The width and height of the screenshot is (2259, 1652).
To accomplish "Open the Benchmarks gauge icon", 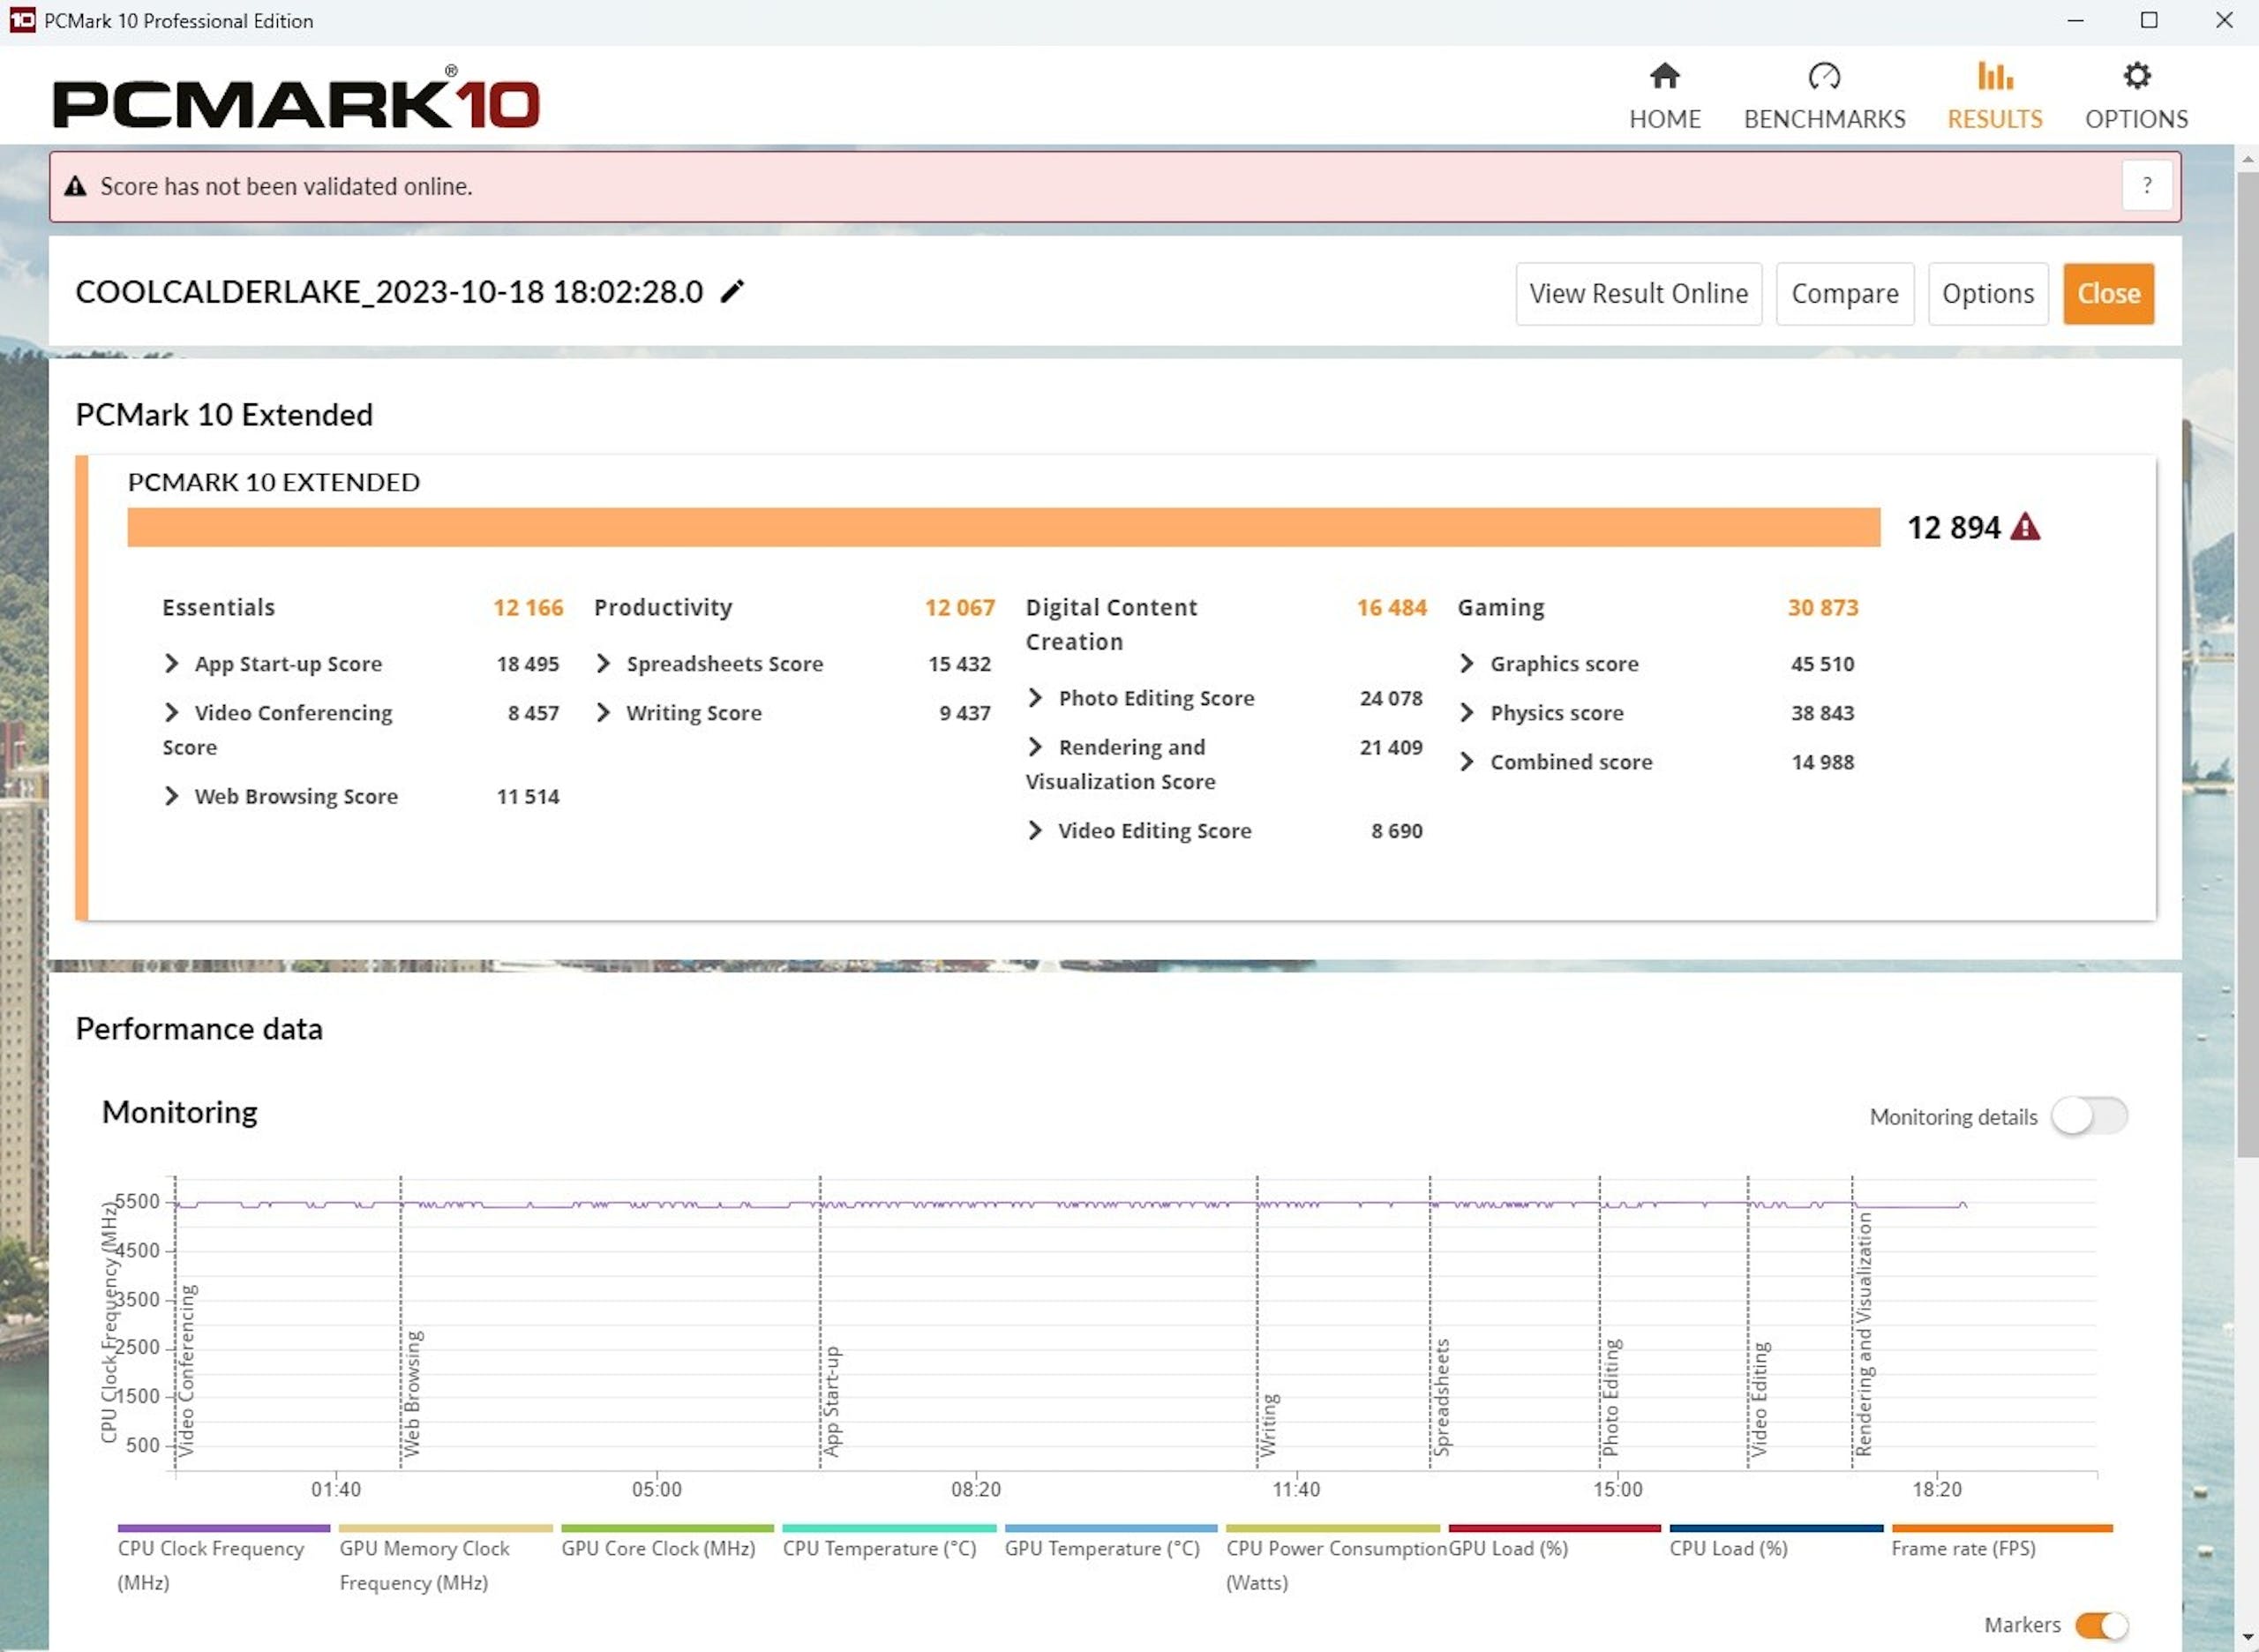I will coord(1824,76).
